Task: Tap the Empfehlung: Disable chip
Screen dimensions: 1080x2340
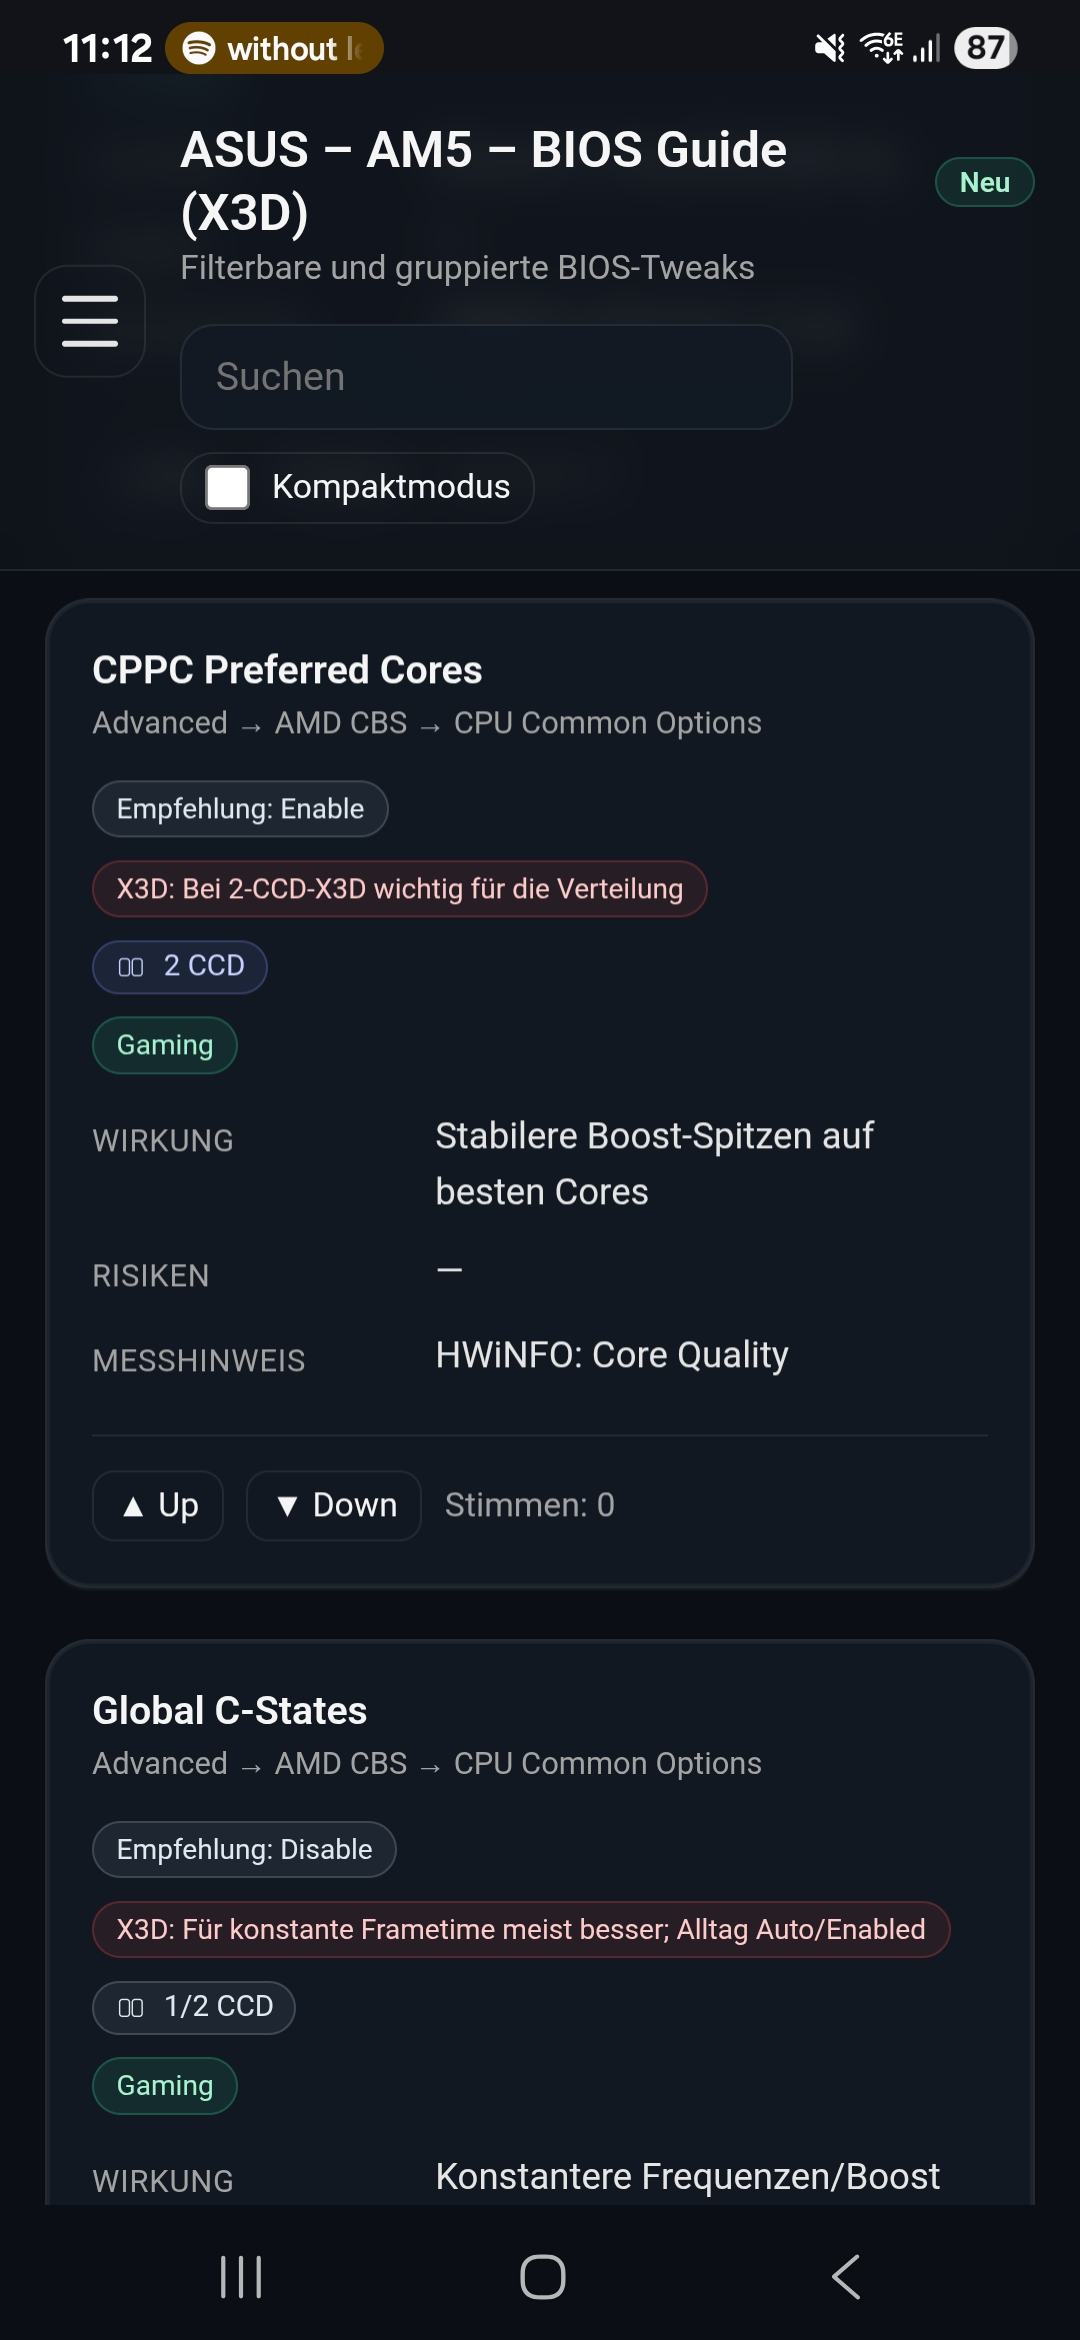Action: pos(244,1849)
